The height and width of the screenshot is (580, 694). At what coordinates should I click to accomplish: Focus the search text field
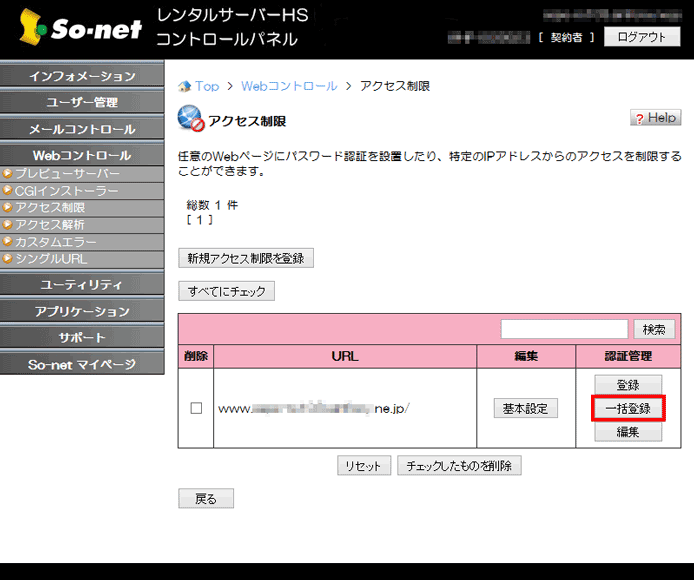(x=564, y=329)
